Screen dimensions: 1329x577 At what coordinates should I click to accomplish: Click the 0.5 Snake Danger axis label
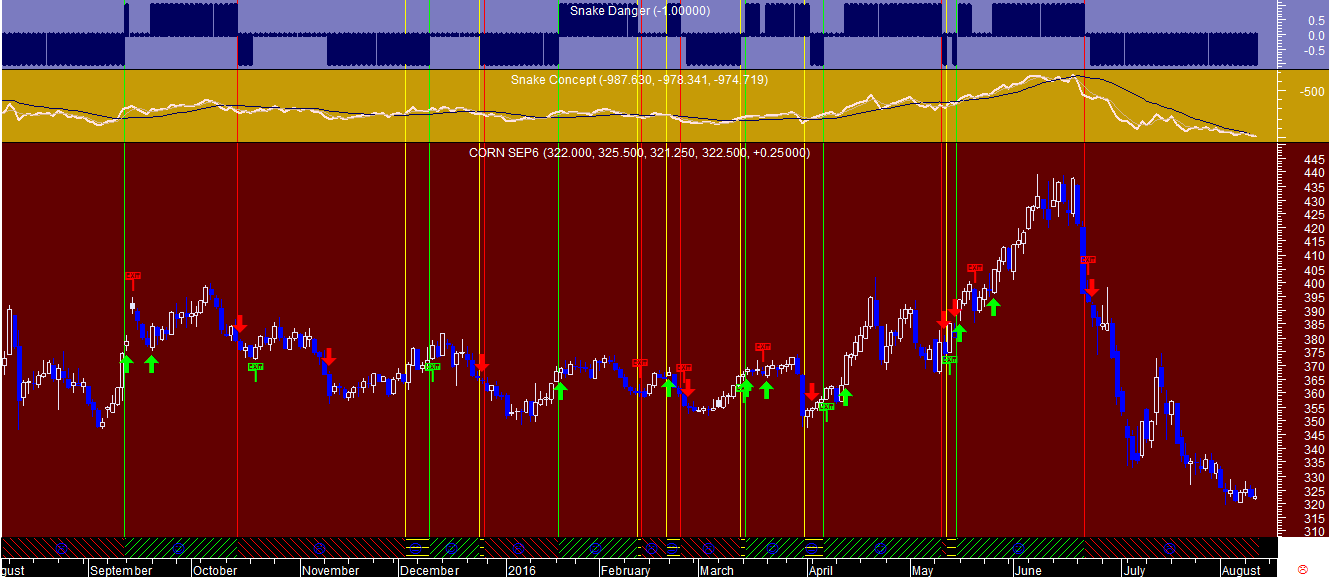click(1316, 20)
